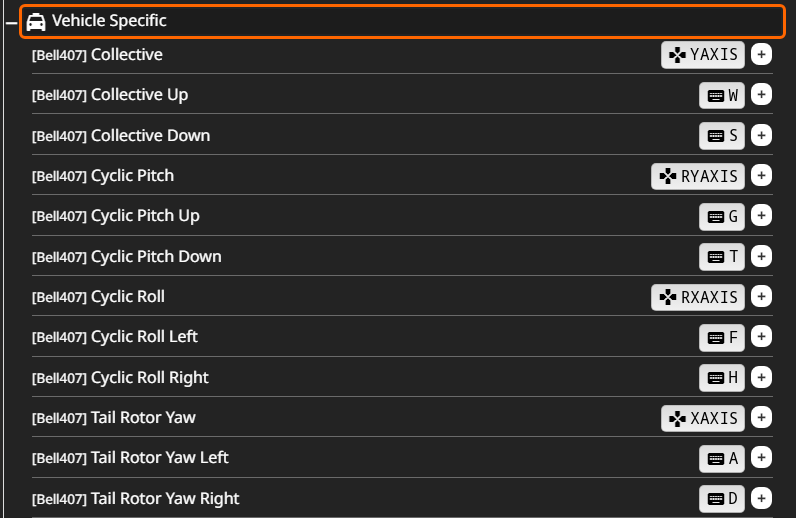
Task: Edit the W key binding
Action: 722,95
